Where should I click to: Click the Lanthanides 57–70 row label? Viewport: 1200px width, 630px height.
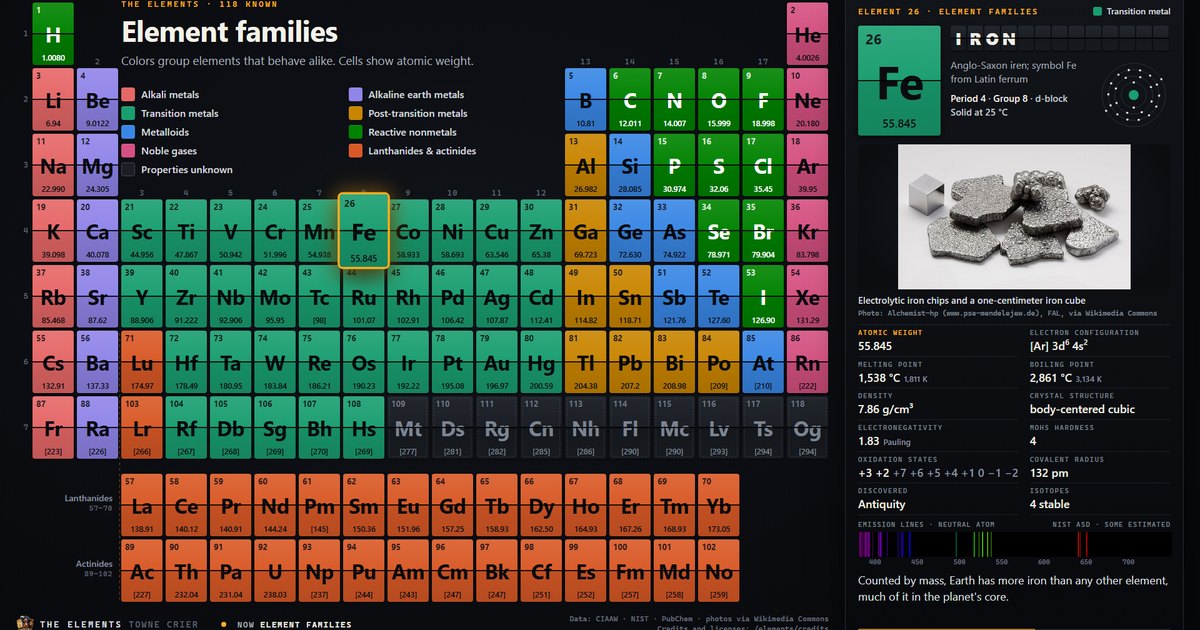[89, 503]
